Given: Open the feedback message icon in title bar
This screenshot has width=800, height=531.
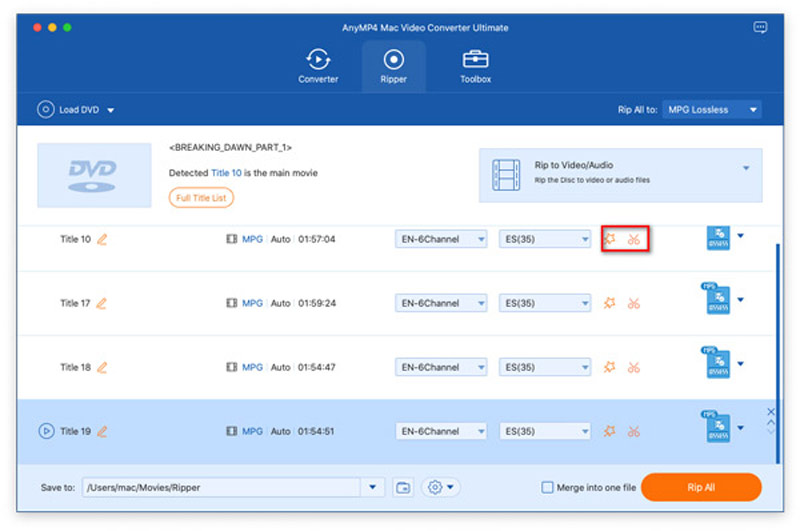Looking at the screenshot, I should [760, 27].
